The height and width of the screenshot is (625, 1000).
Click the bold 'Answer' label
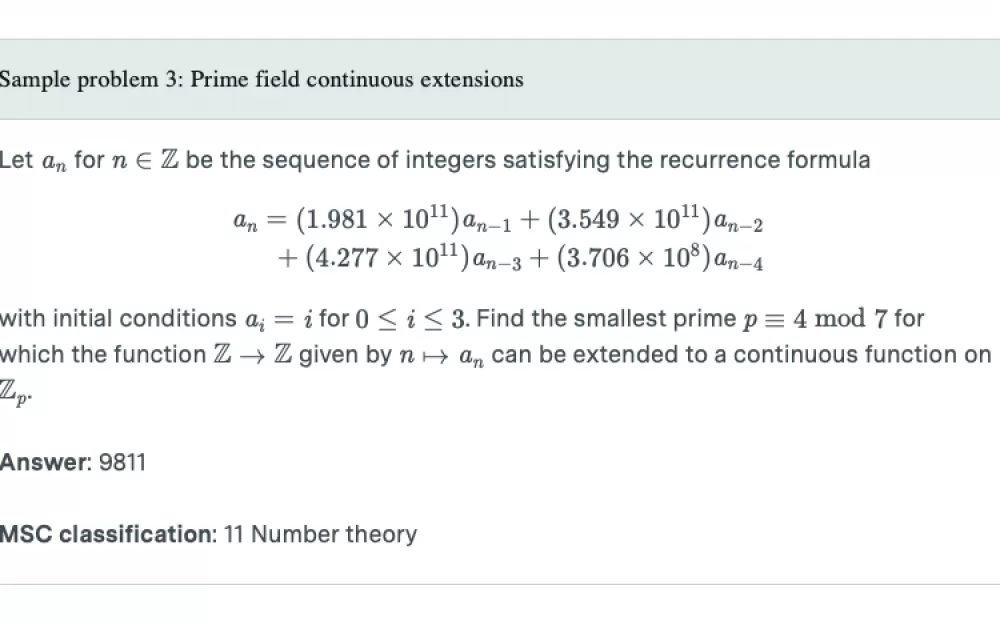click(x=45, y=462)
